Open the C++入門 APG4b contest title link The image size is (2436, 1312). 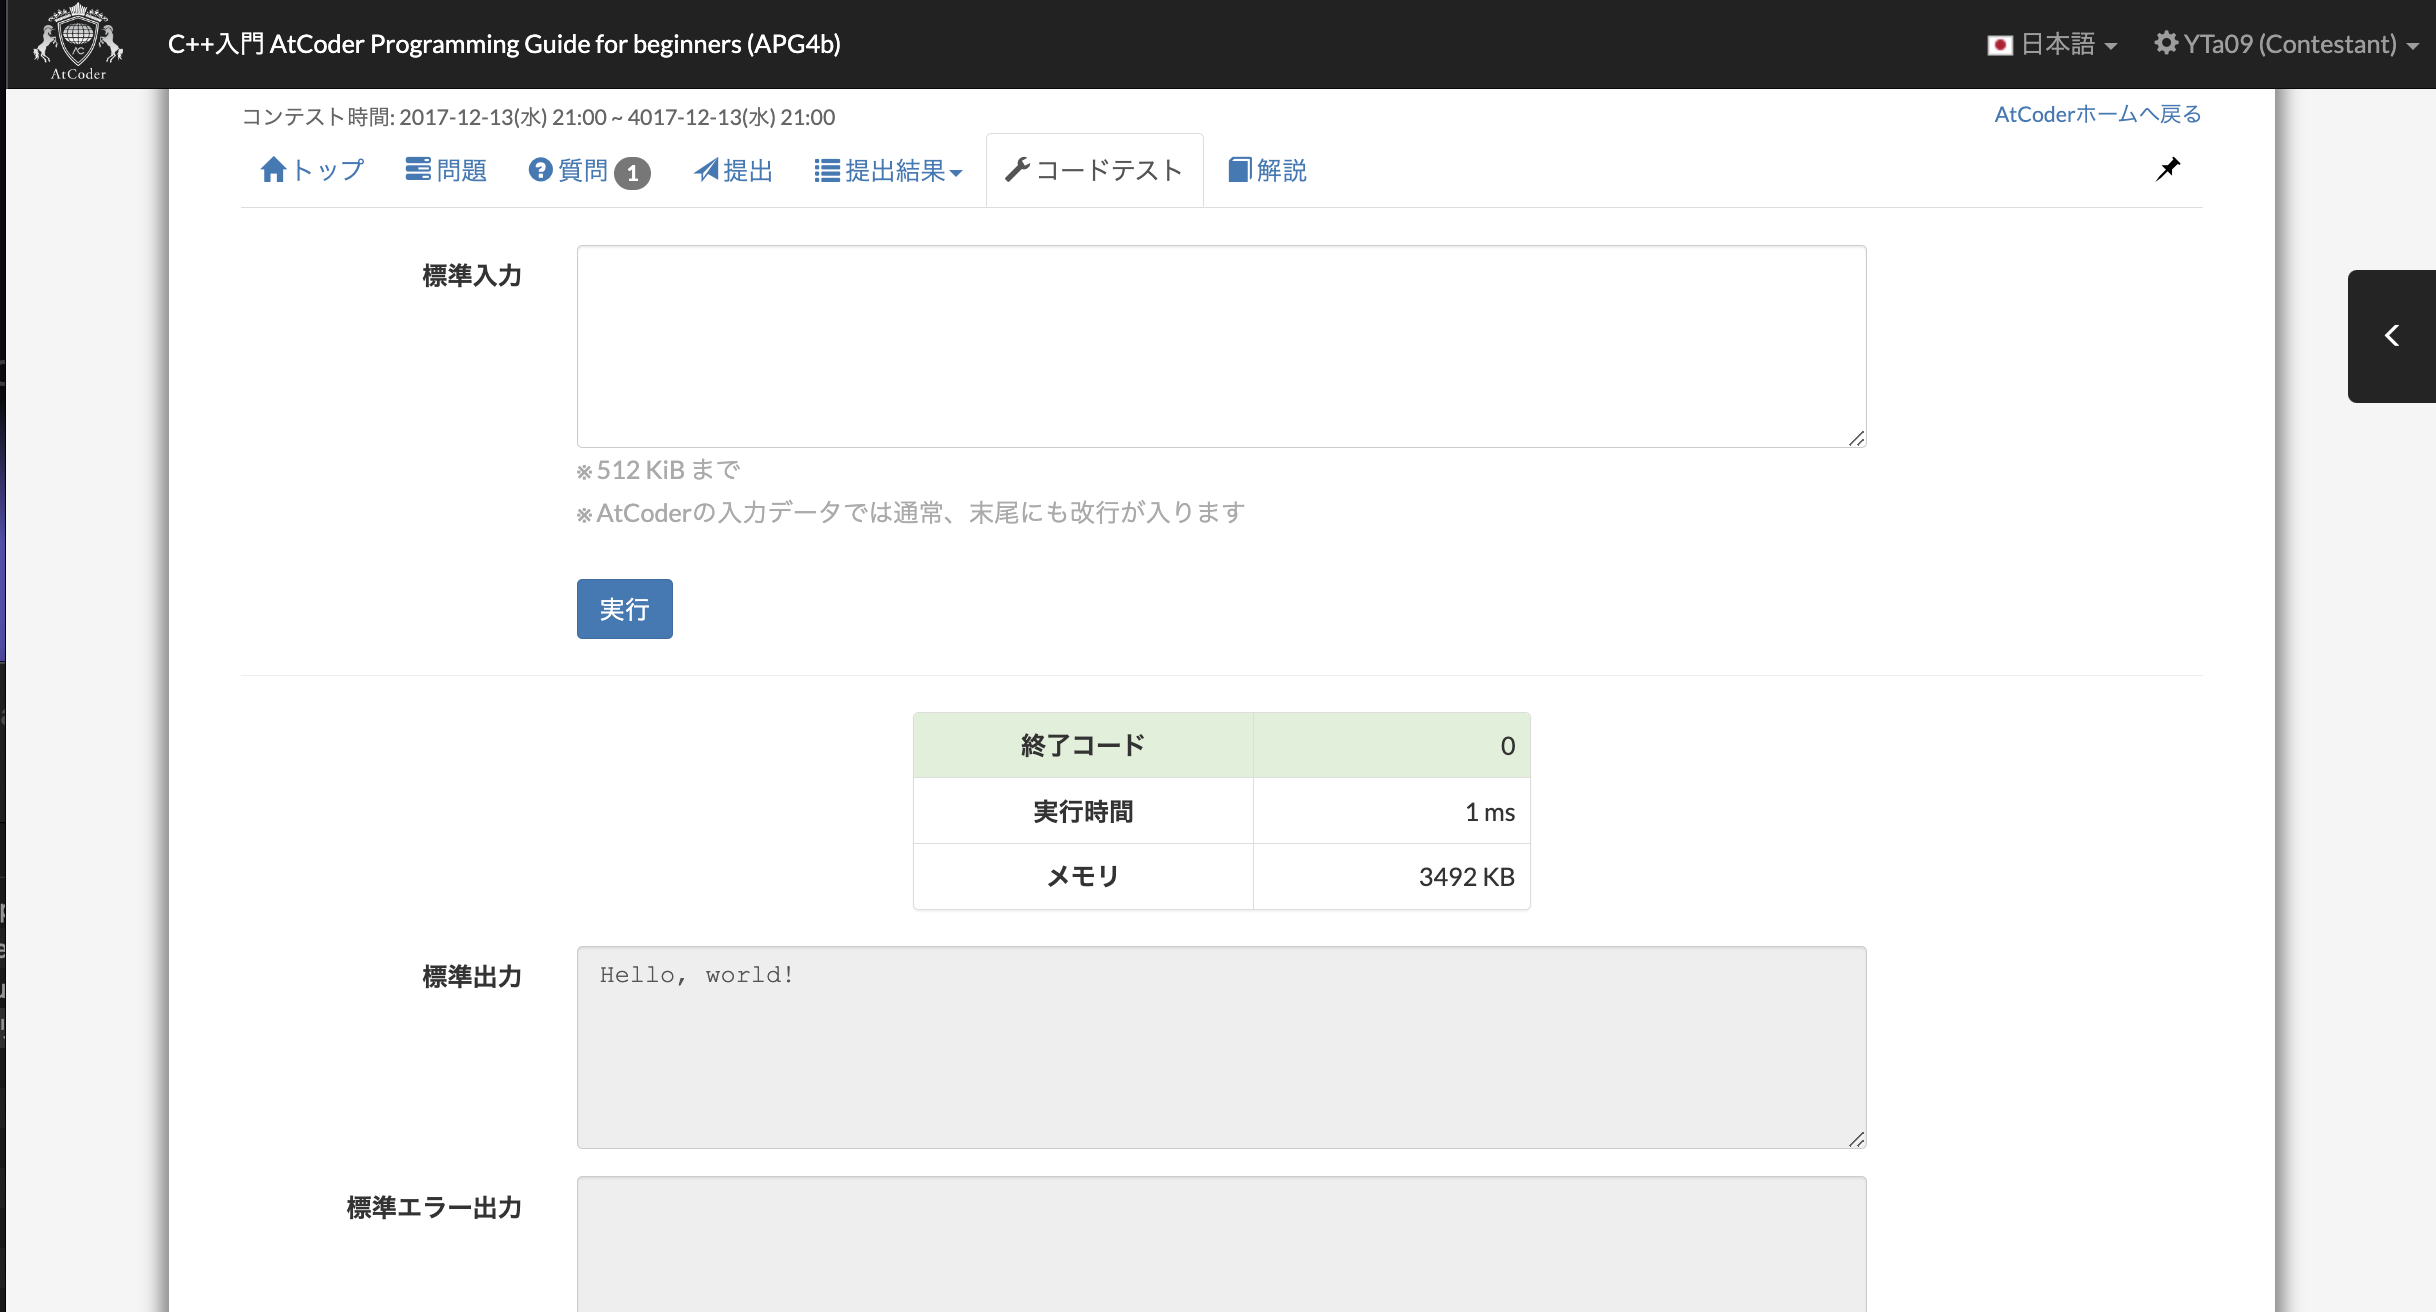(504, 44)
